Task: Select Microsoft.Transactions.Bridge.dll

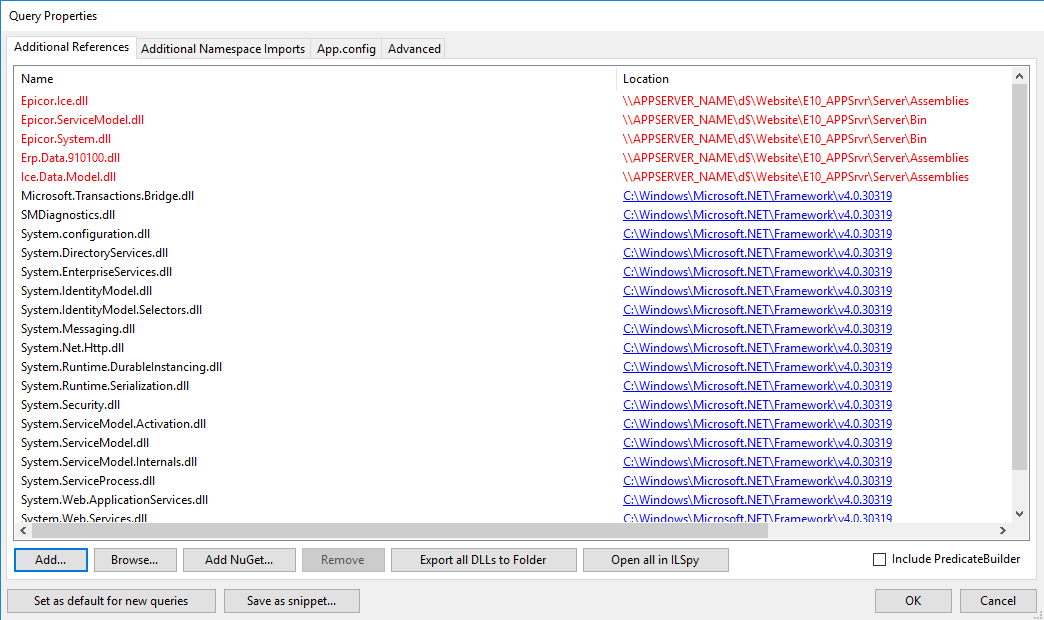Action: pyautogui.click(x=107, y=196)
